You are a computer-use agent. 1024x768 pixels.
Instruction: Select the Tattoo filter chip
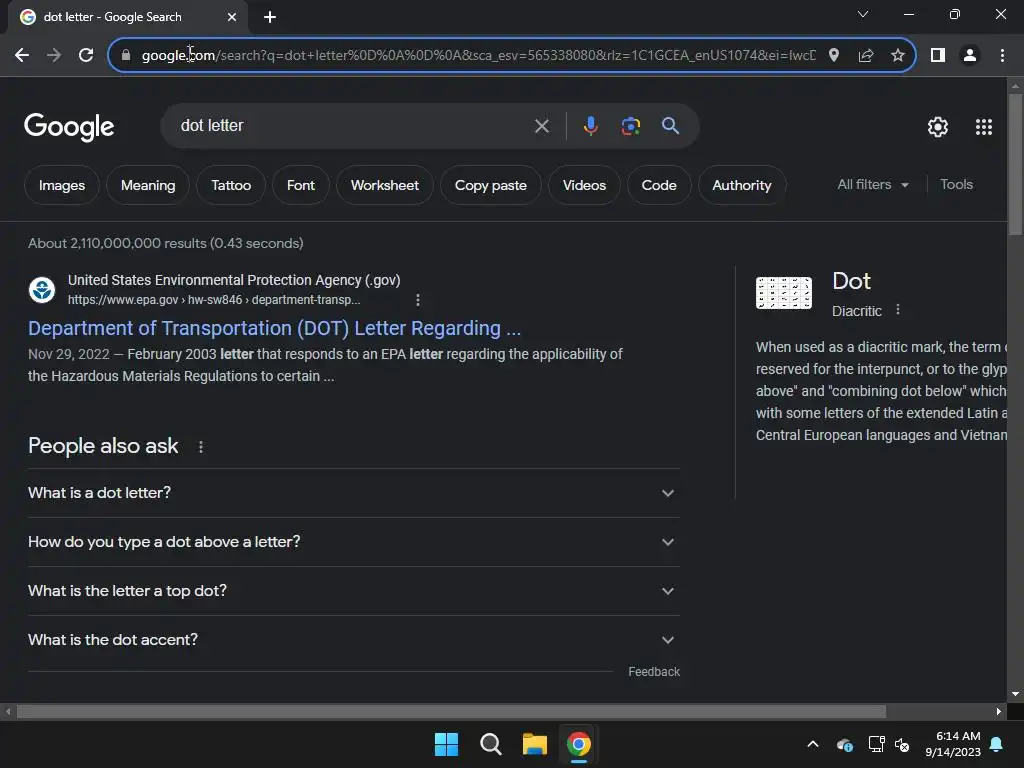[x=231, y=185]
